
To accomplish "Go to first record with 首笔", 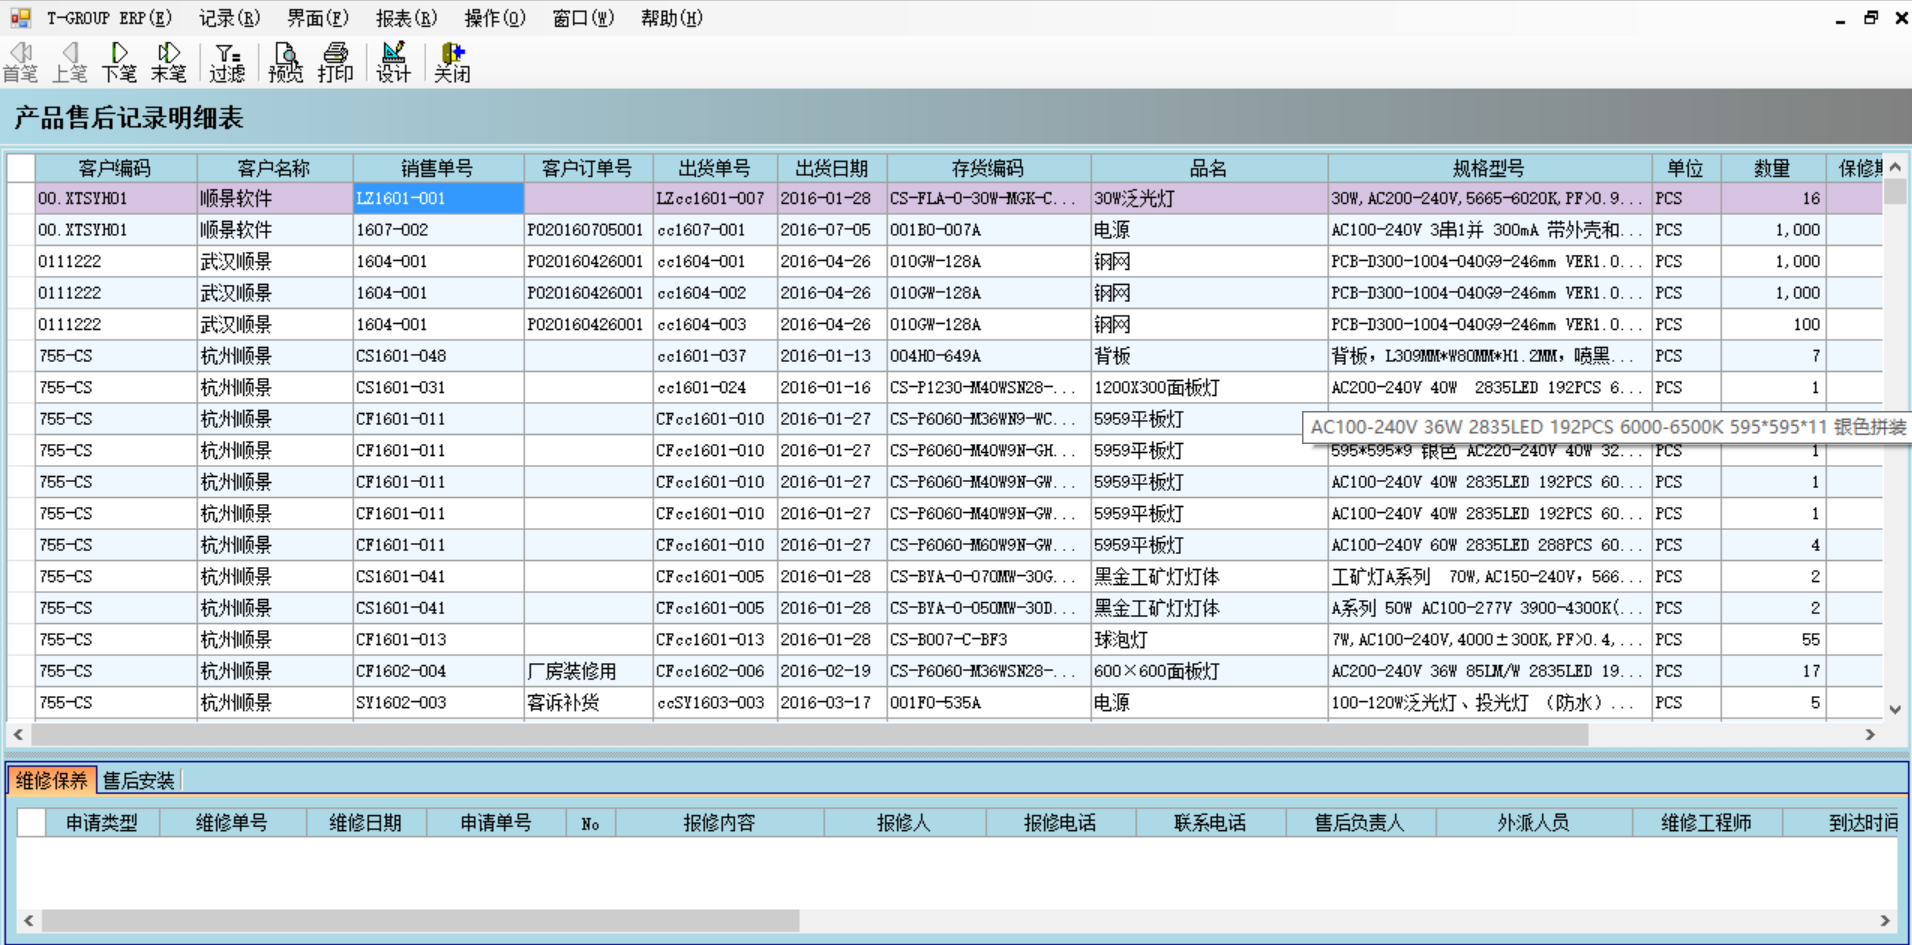I will [x=20, y=62].
